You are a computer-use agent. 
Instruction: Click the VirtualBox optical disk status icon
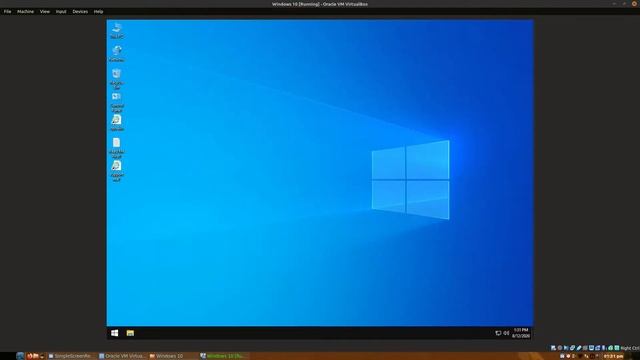[560, 348]
